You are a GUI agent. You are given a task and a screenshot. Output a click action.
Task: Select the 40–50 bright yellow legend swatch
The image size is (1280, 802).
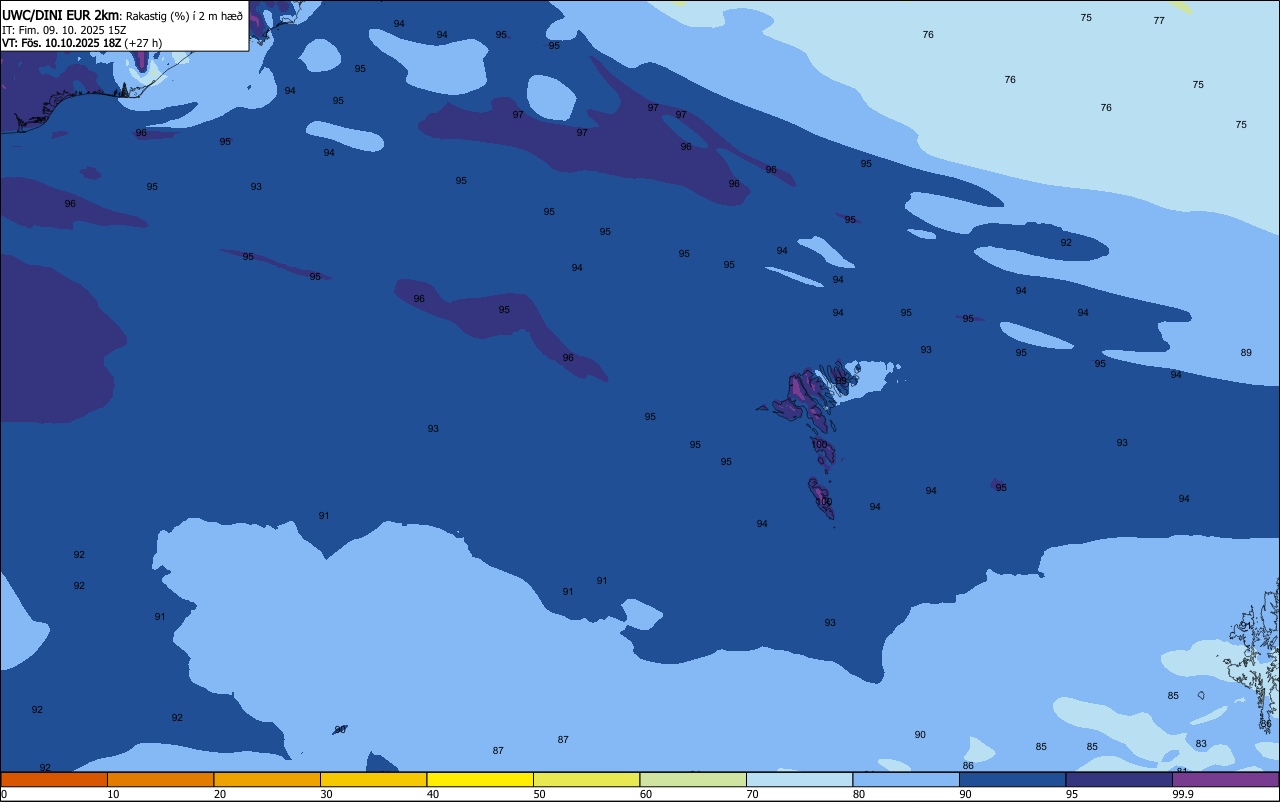click(480, 779)
